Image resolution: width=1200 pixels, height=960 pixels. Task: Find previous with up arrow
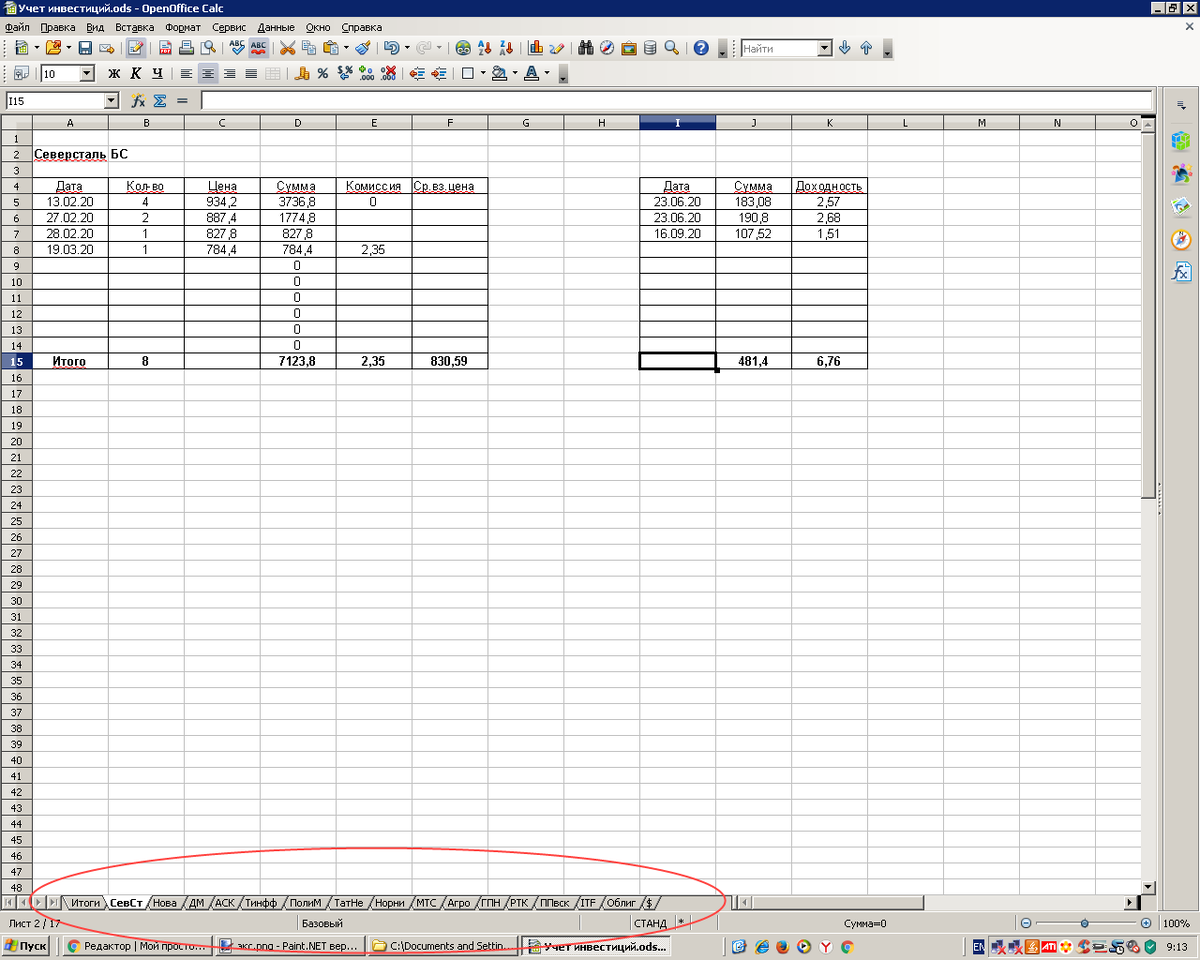(x=866, y=48)
